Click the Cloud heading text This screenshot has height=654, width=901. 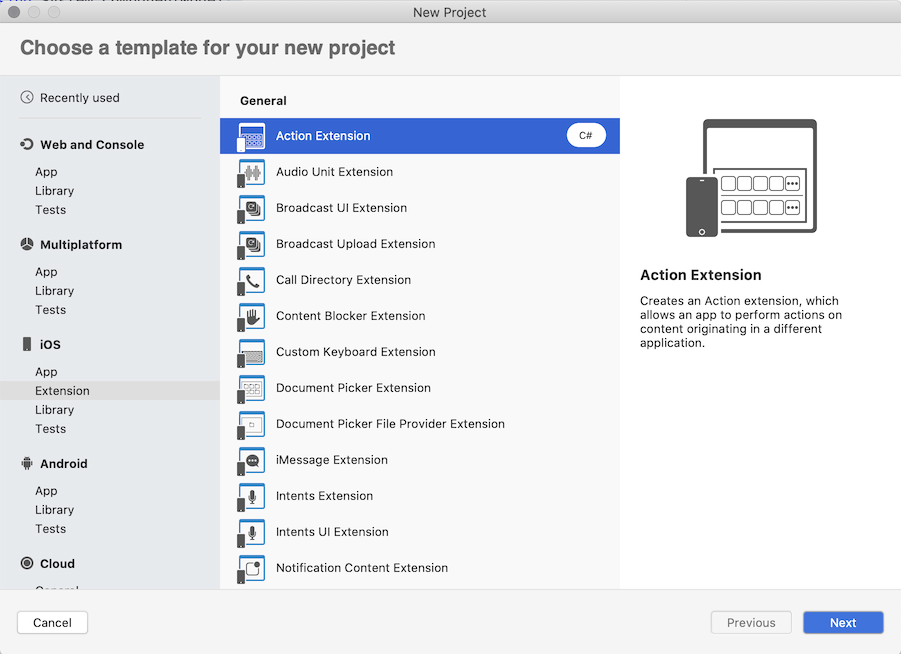click(x=57, y=564)
